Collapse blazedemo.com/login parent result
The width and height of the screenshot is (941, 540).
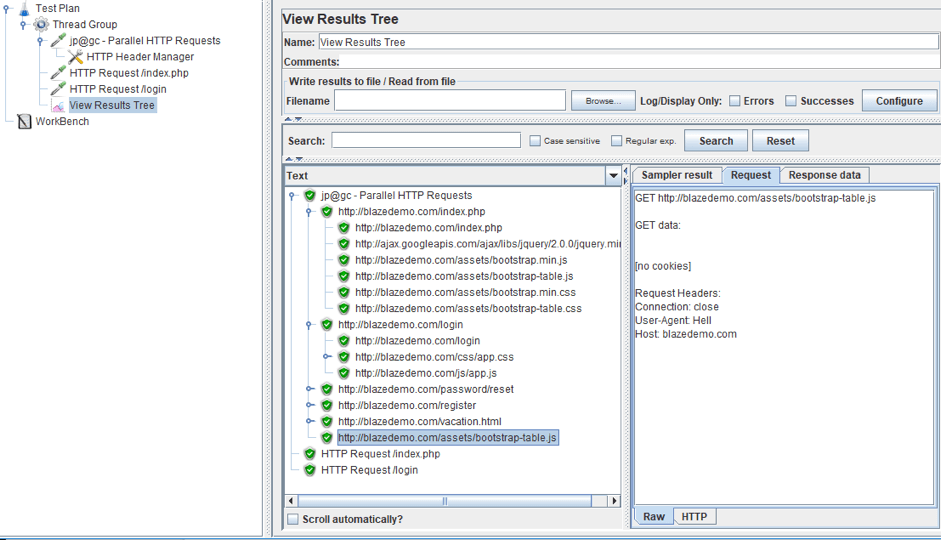[309, 325]
